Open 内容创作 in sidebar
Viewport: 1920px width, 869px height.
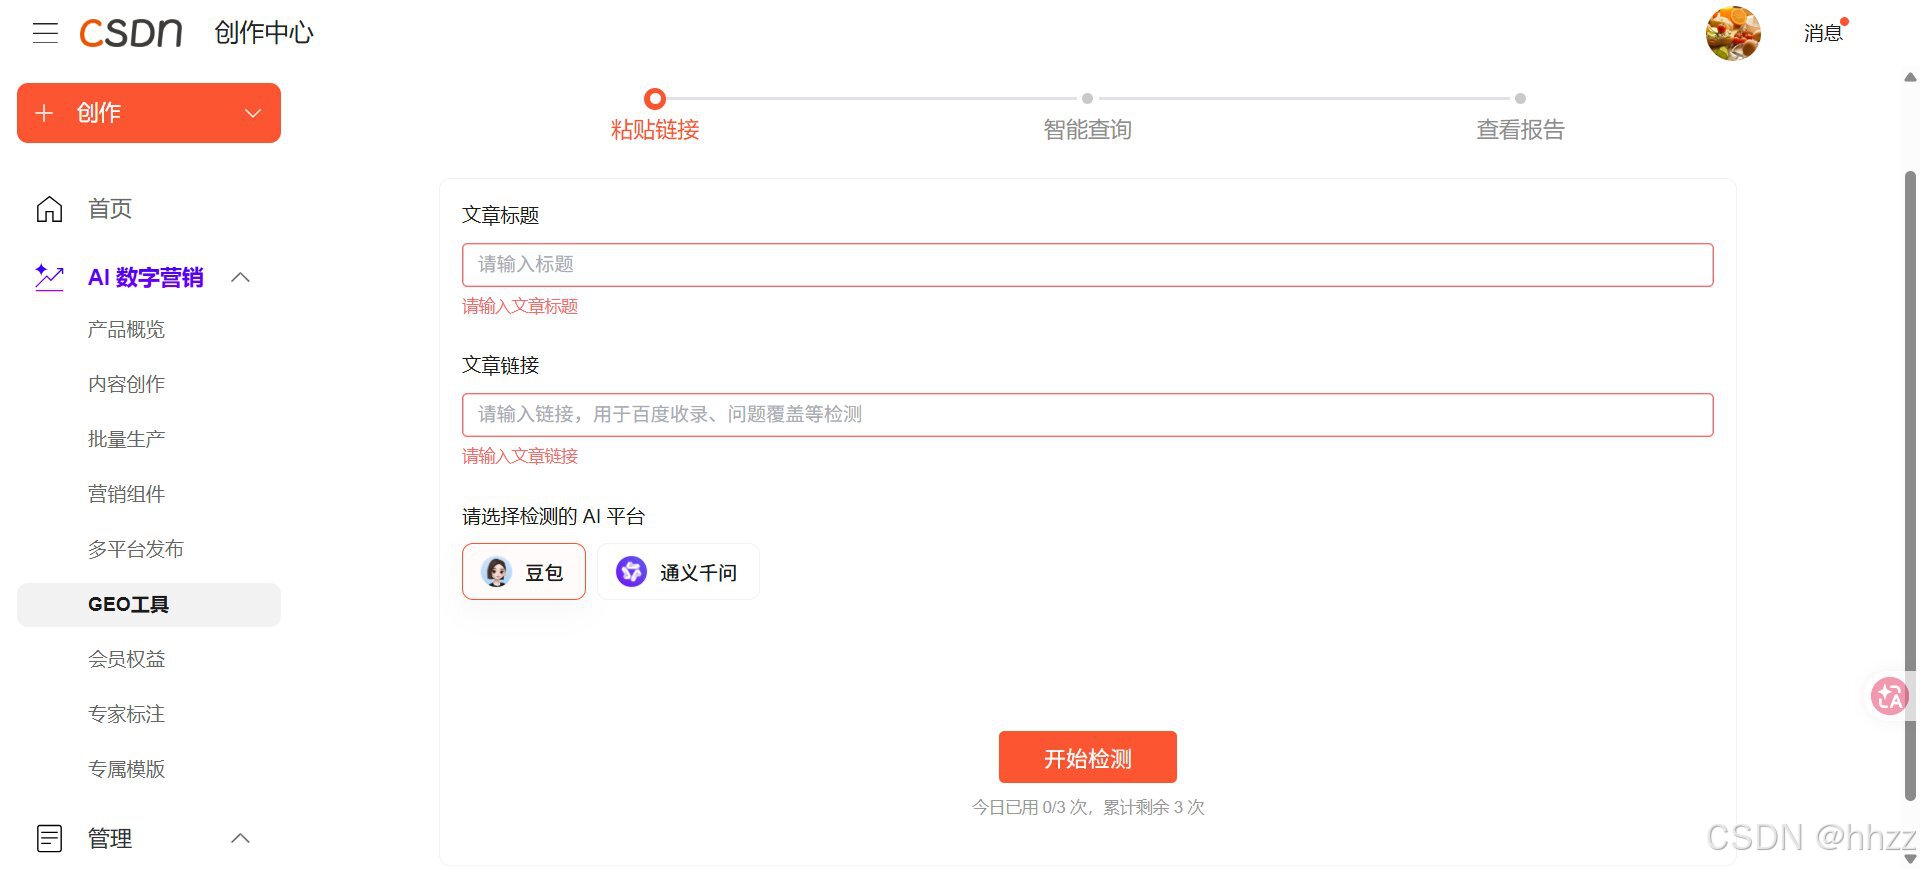(x=126, y=384)
